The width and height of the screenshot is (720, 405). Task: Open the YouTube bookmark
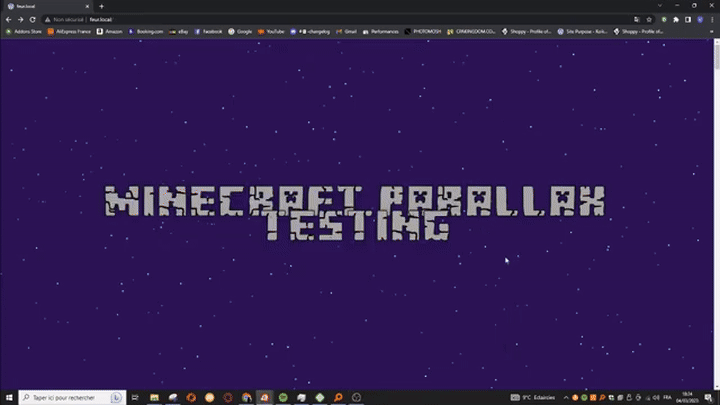pyautogui.click(x=271, y=32)
